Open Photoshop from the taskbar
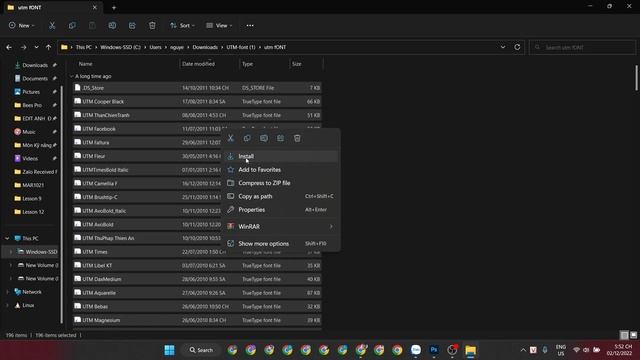 (x=434, y=350)
